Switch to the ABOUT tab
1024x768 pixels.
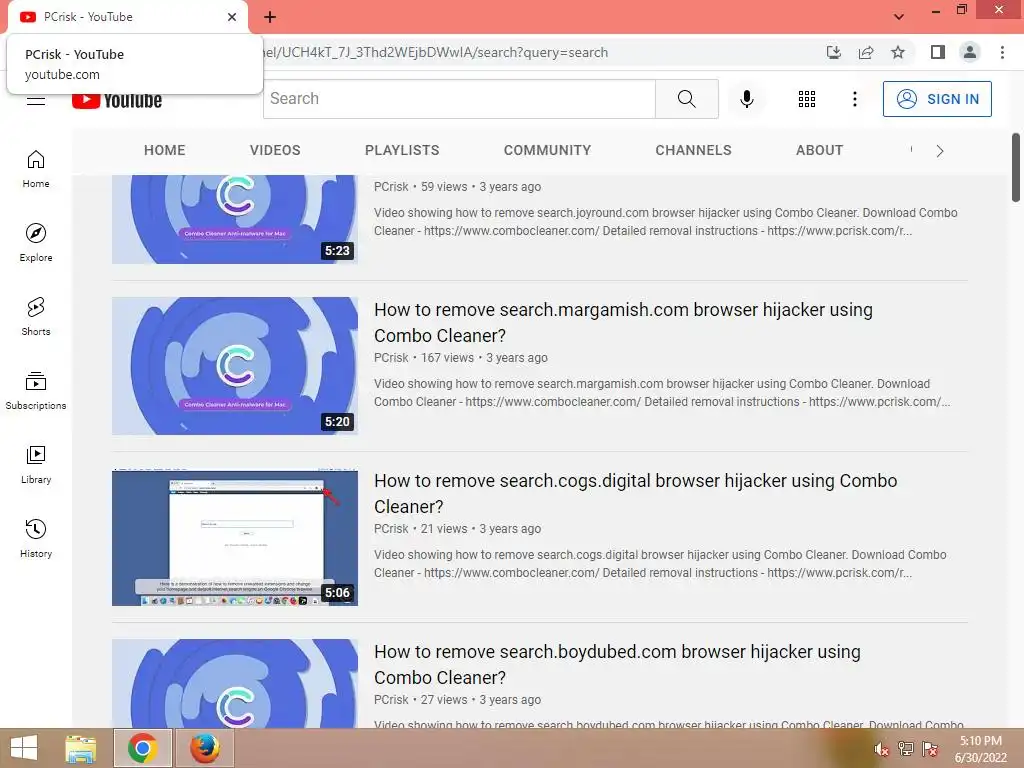(820, 150)
